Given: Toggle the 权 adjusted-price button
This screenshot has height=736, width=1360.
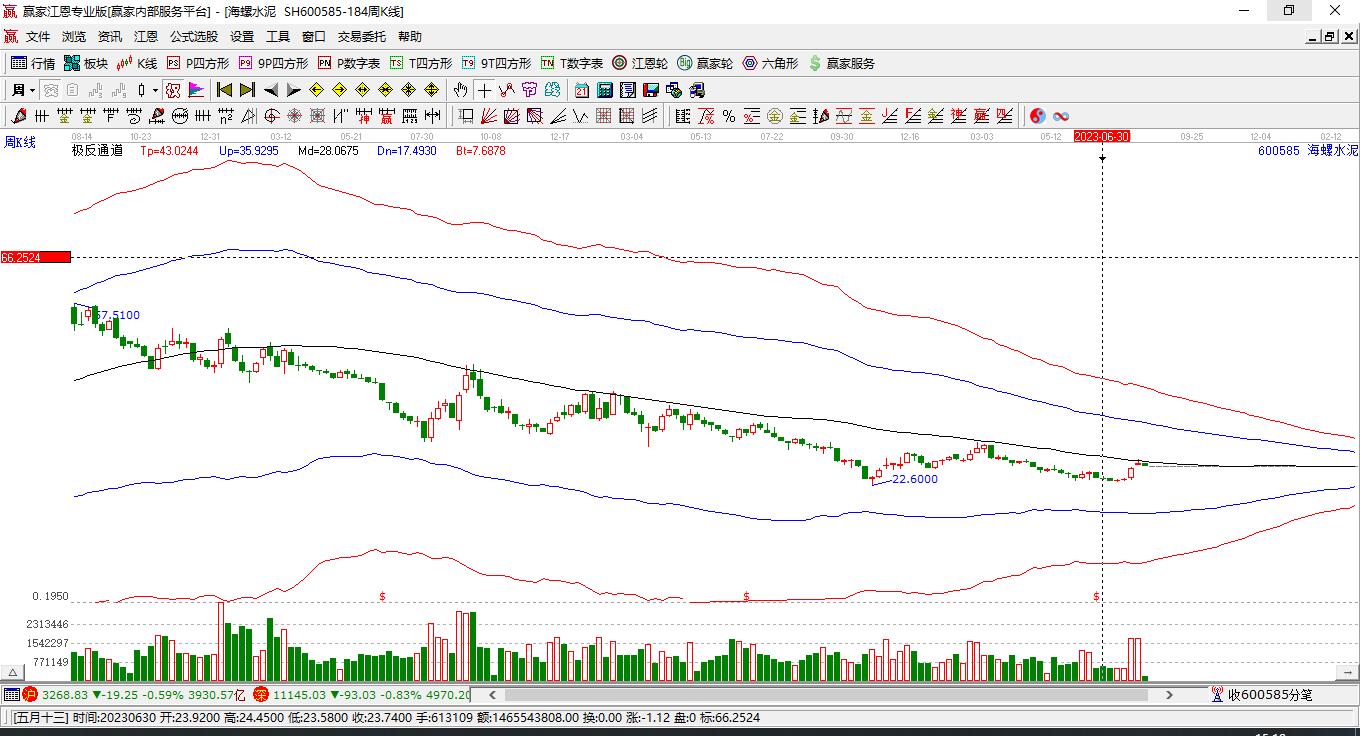Looking at the screenshot, I should [173, 90].
